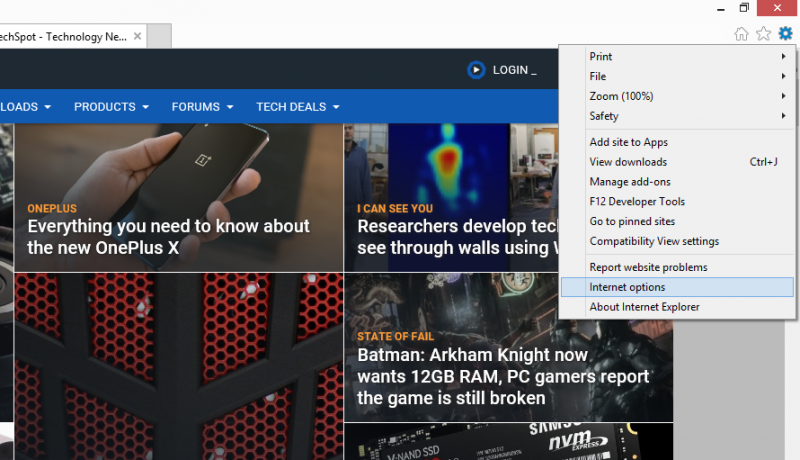Open the OnePlus X article headline
Screen dimensions: 800x460
(168, 237)
